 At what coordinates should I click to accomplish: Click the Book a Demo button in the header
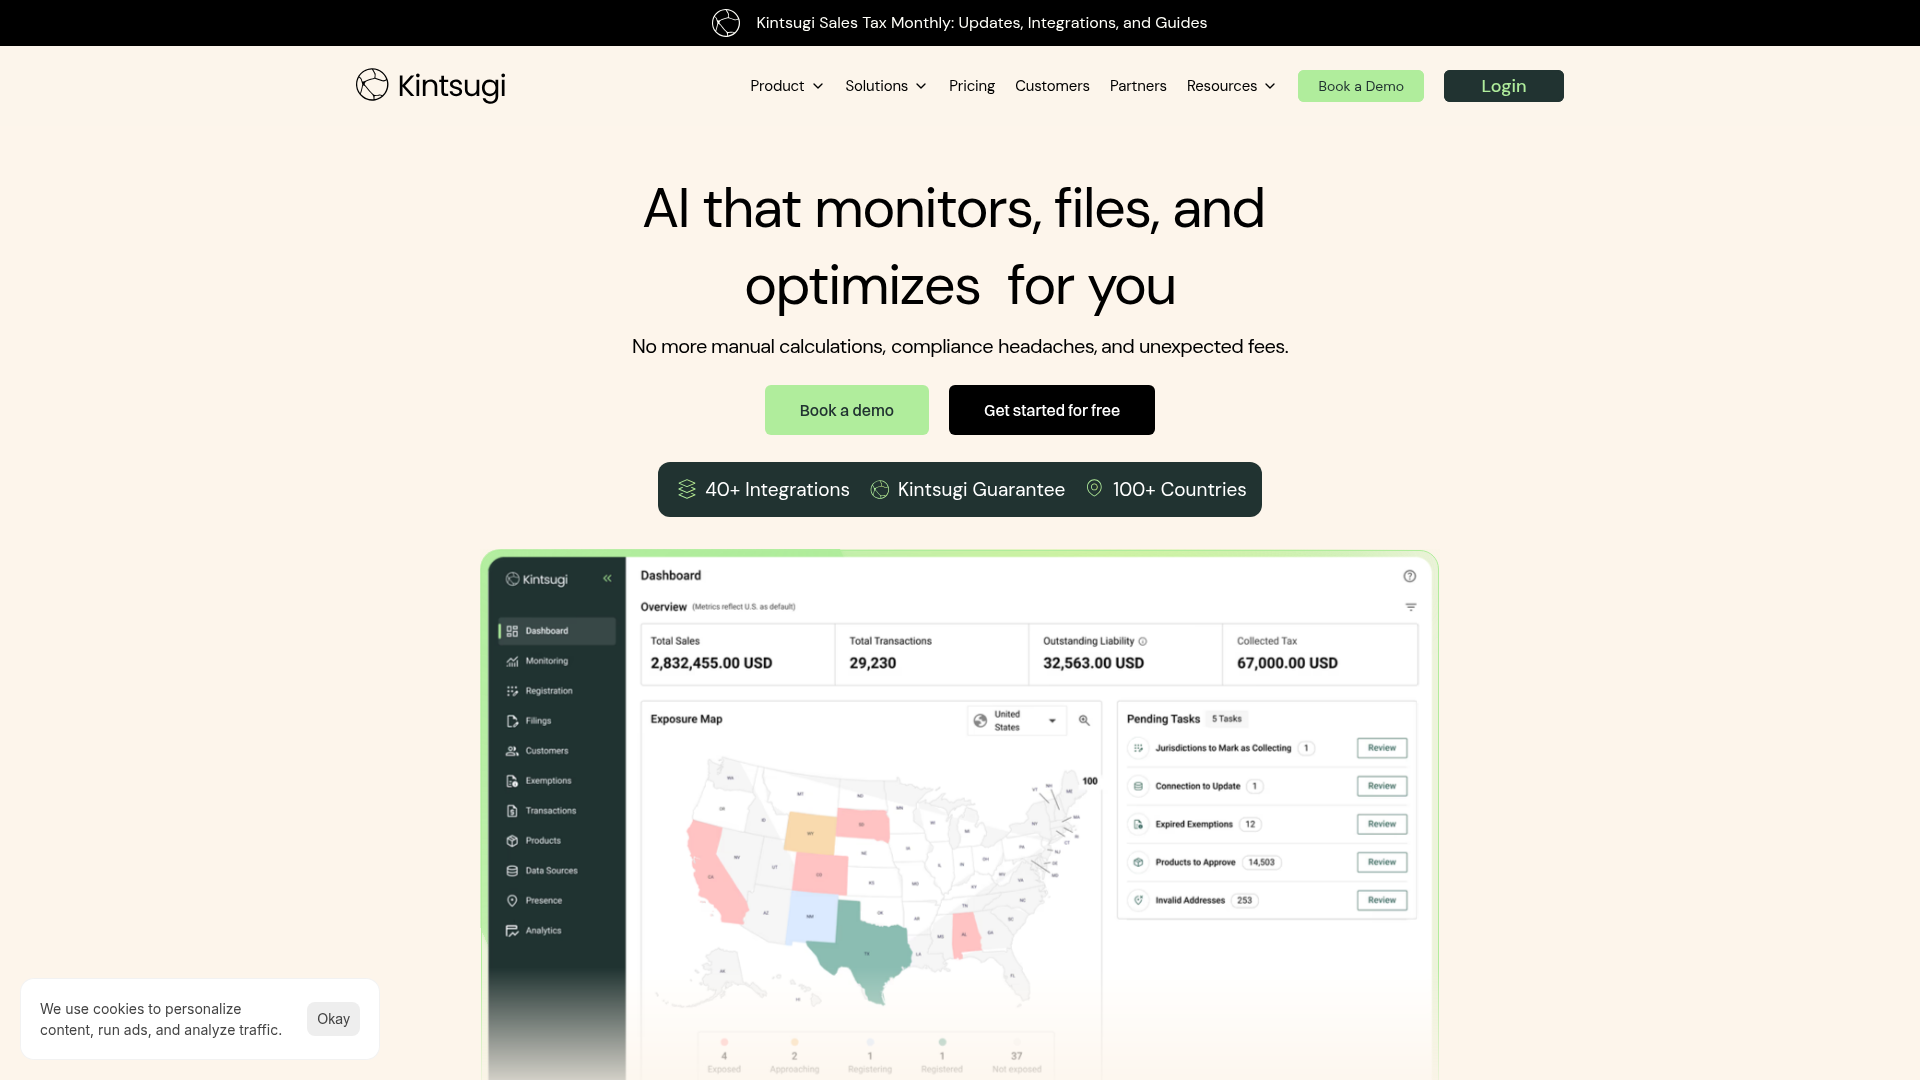point(1361,86)
